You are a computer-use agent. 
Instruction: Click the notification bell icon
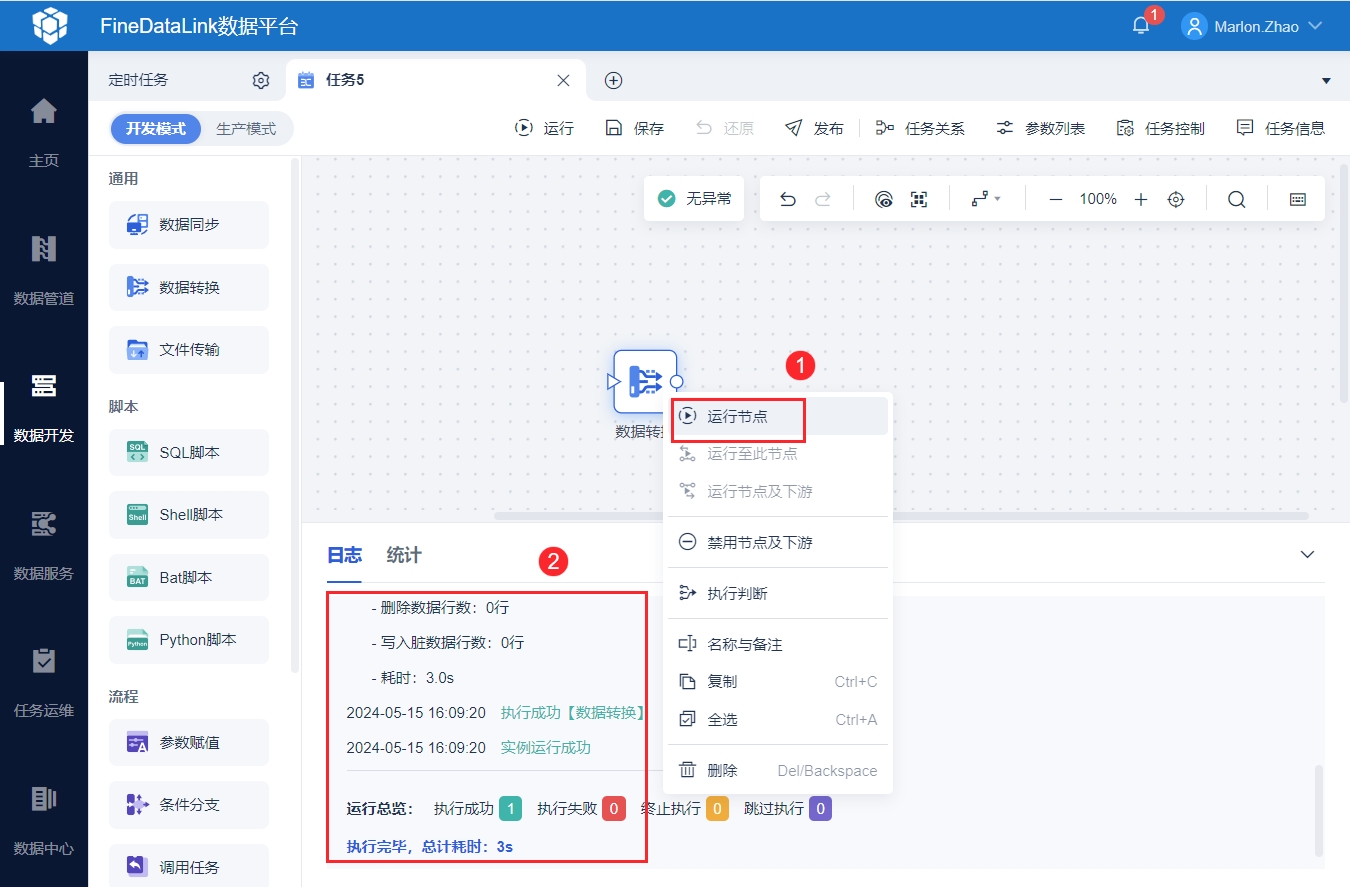coord(1141,26)
